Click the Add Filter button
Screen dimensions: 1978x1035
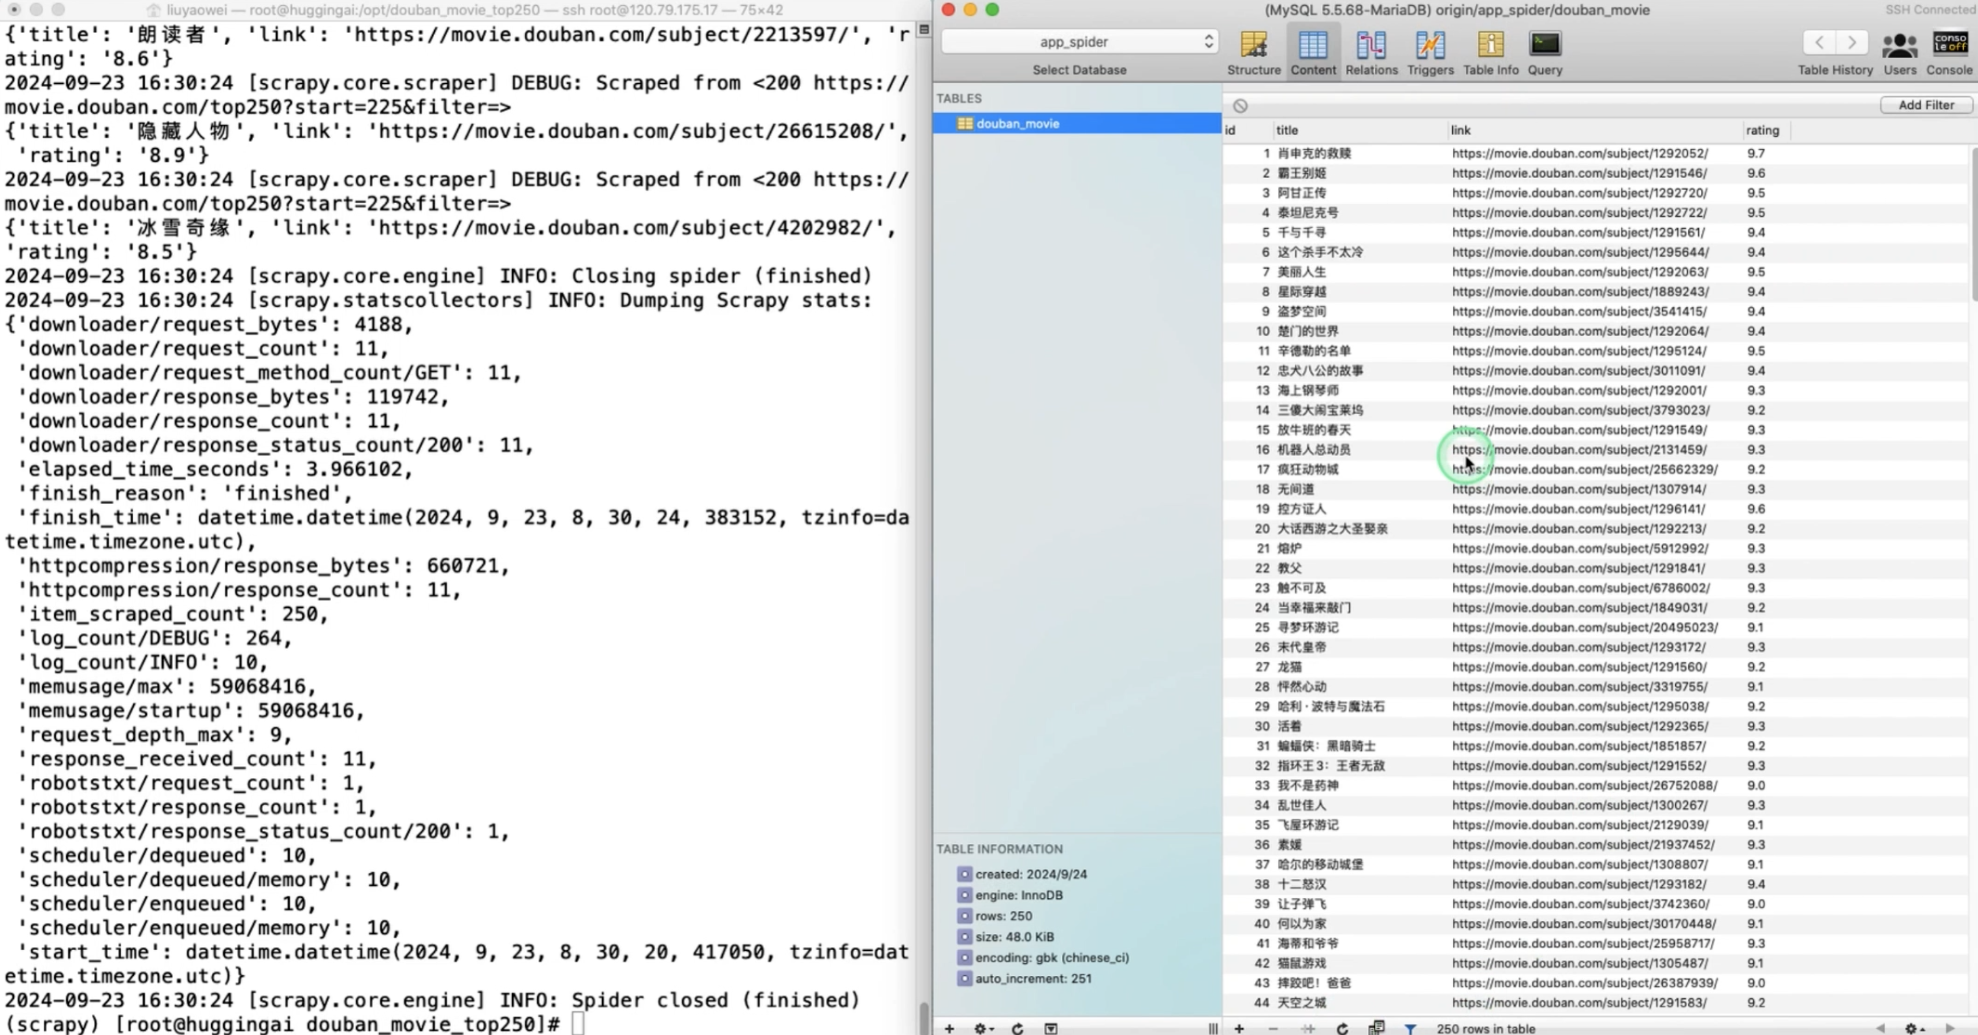point(1925,105)
